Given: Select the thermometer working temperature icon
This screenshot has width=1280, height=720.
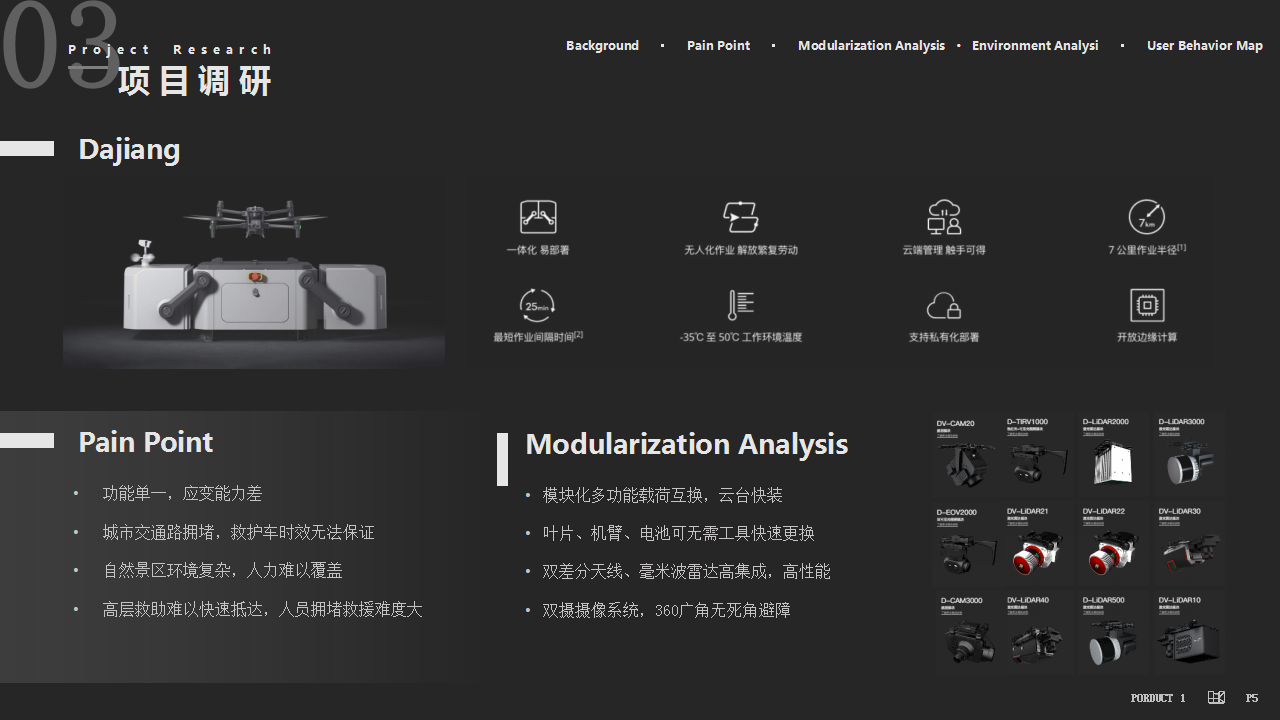Looking at the screenshot, I should [741, 303].
